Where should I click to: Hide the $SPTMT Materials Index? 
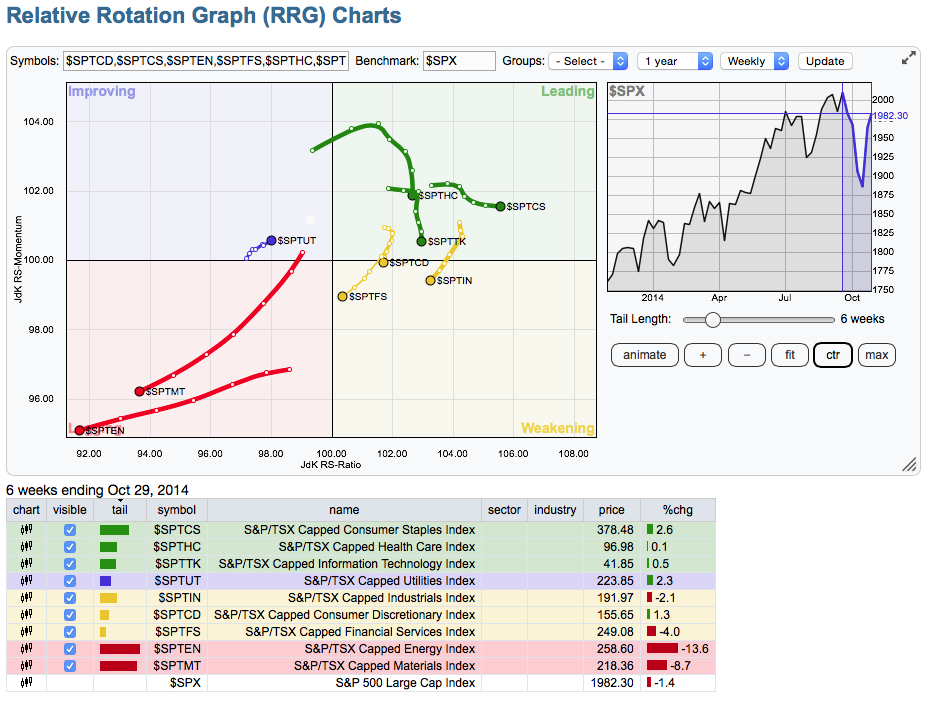point(70,666)
